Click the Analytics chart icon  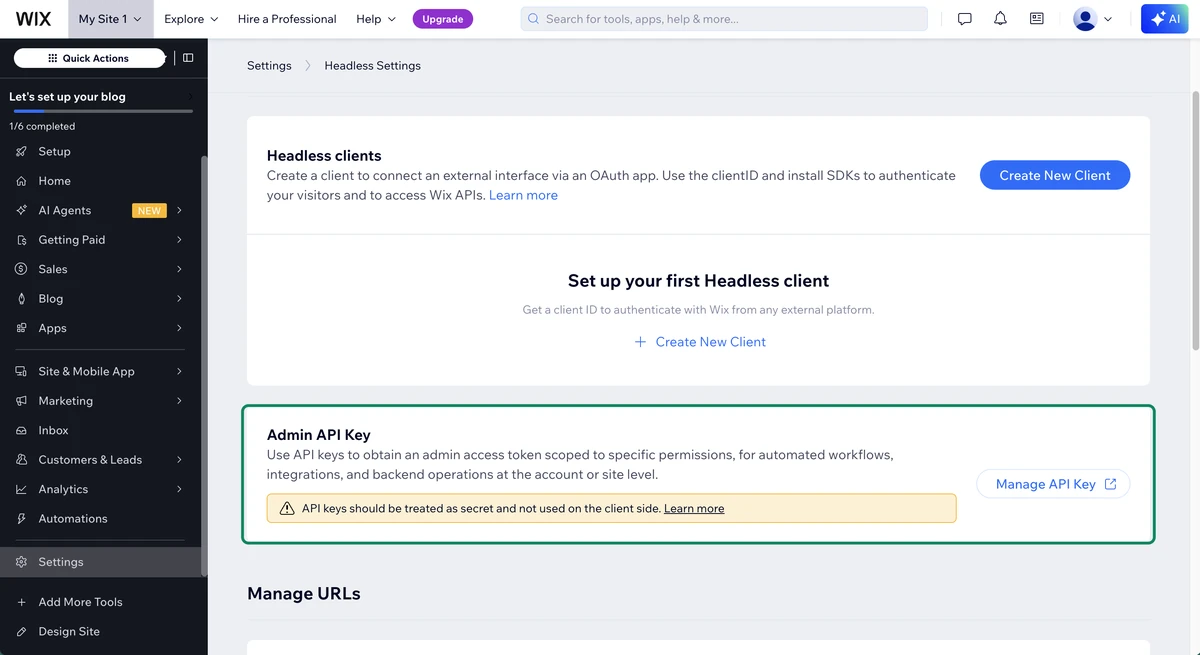click(21, 489)
